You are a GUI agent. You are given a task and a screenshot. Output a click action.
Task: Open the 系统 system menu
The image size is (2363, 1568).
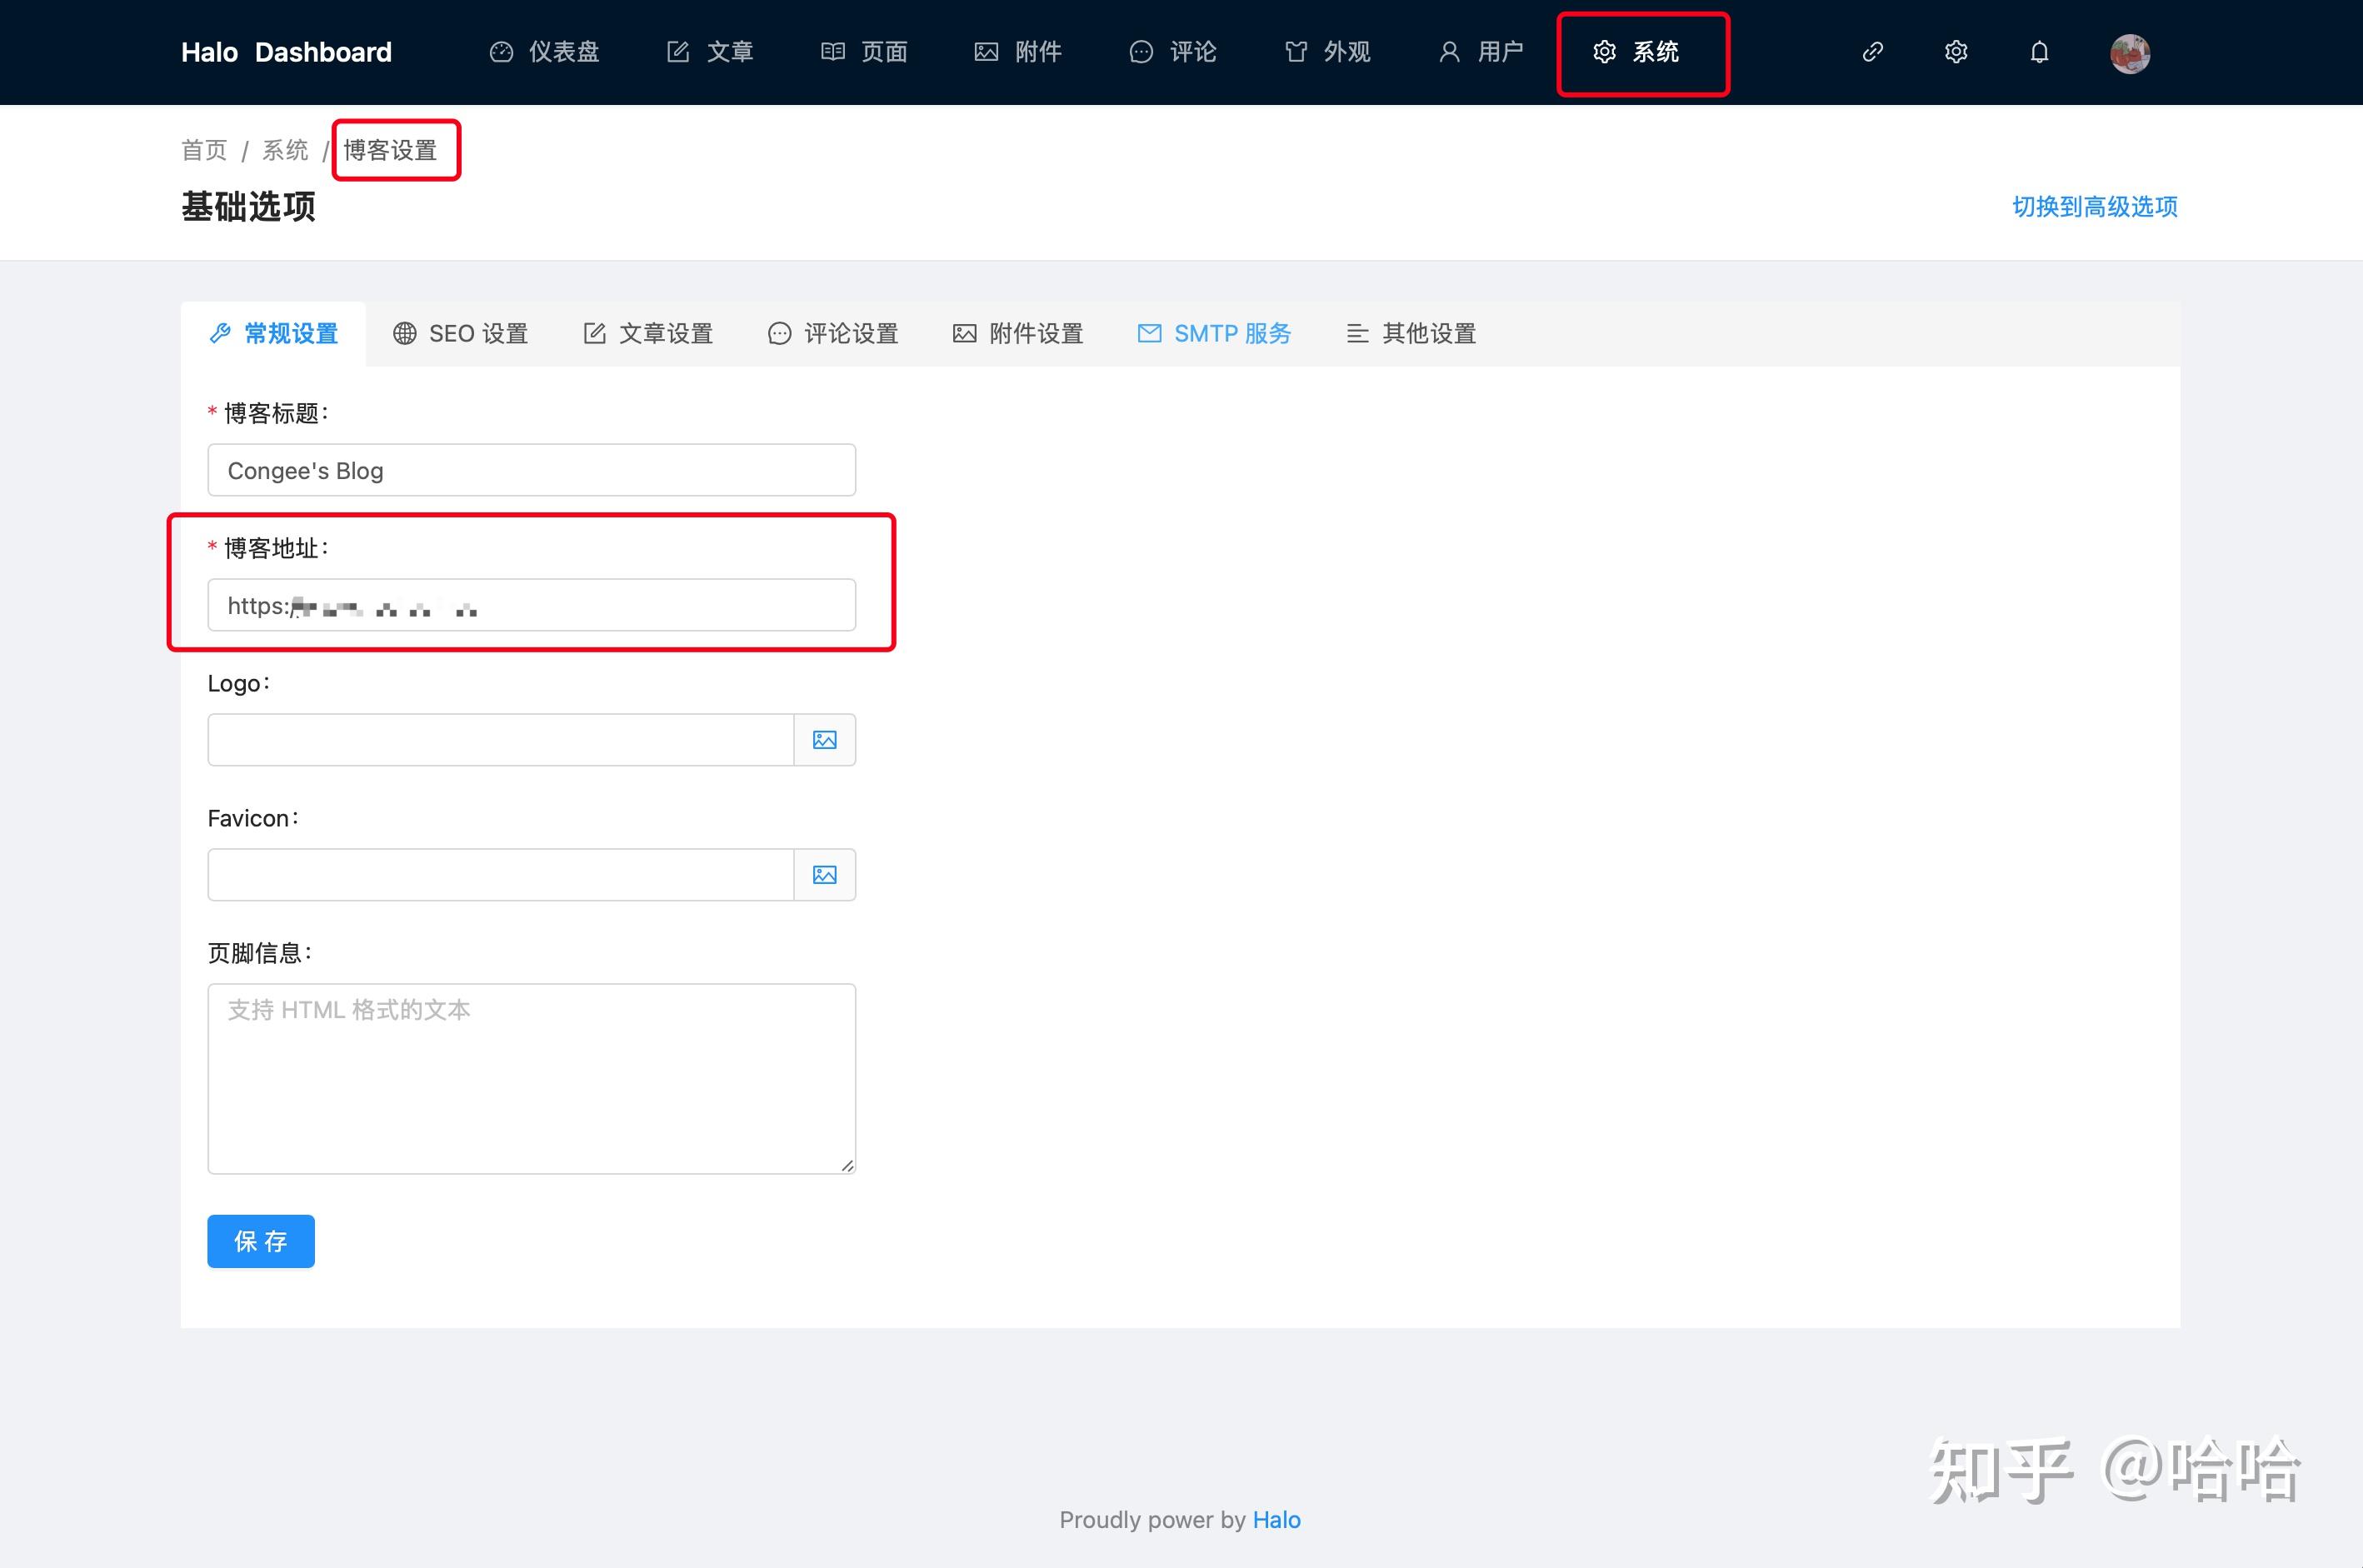coord(1636,52)
